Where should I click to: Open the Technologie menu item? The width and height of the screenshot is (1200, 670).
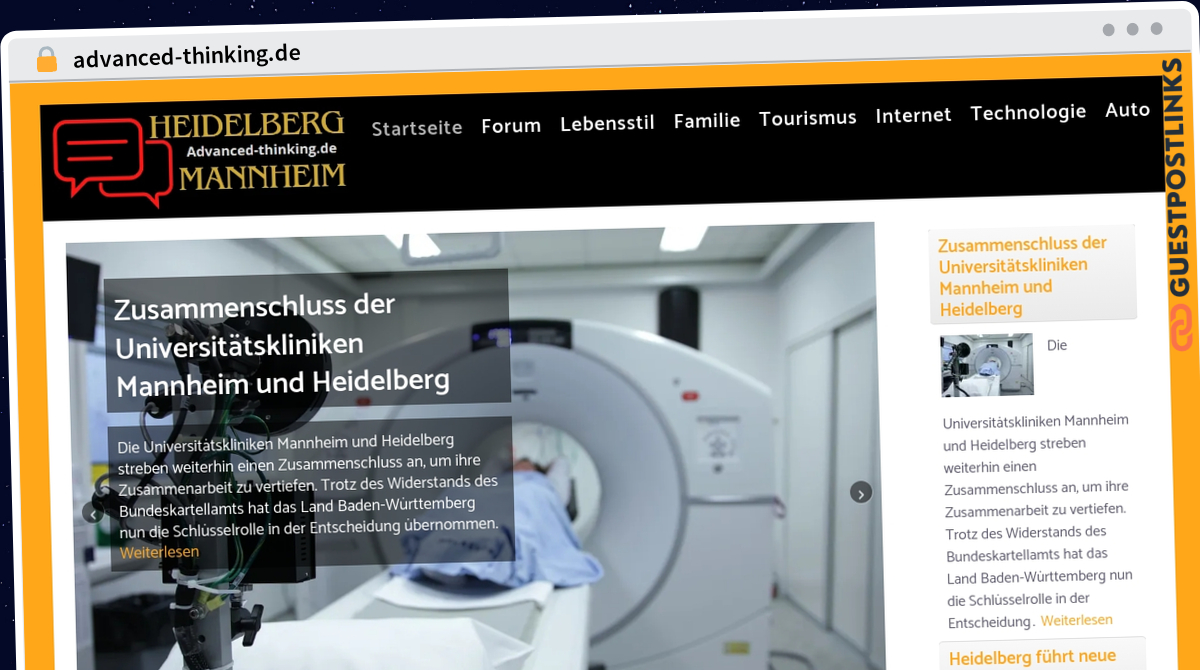point(1028,112)
